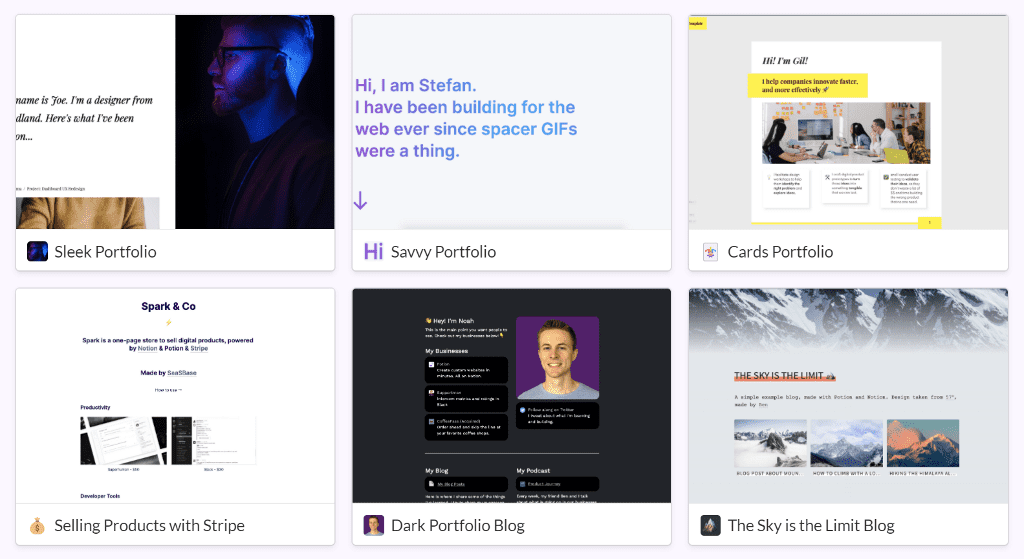The height and width of the screenshot is (559, 1024).
Task: Click the avatar icon beside Dark Portfolio Blog
Action: pyautogui.click(x=373, y=525)
